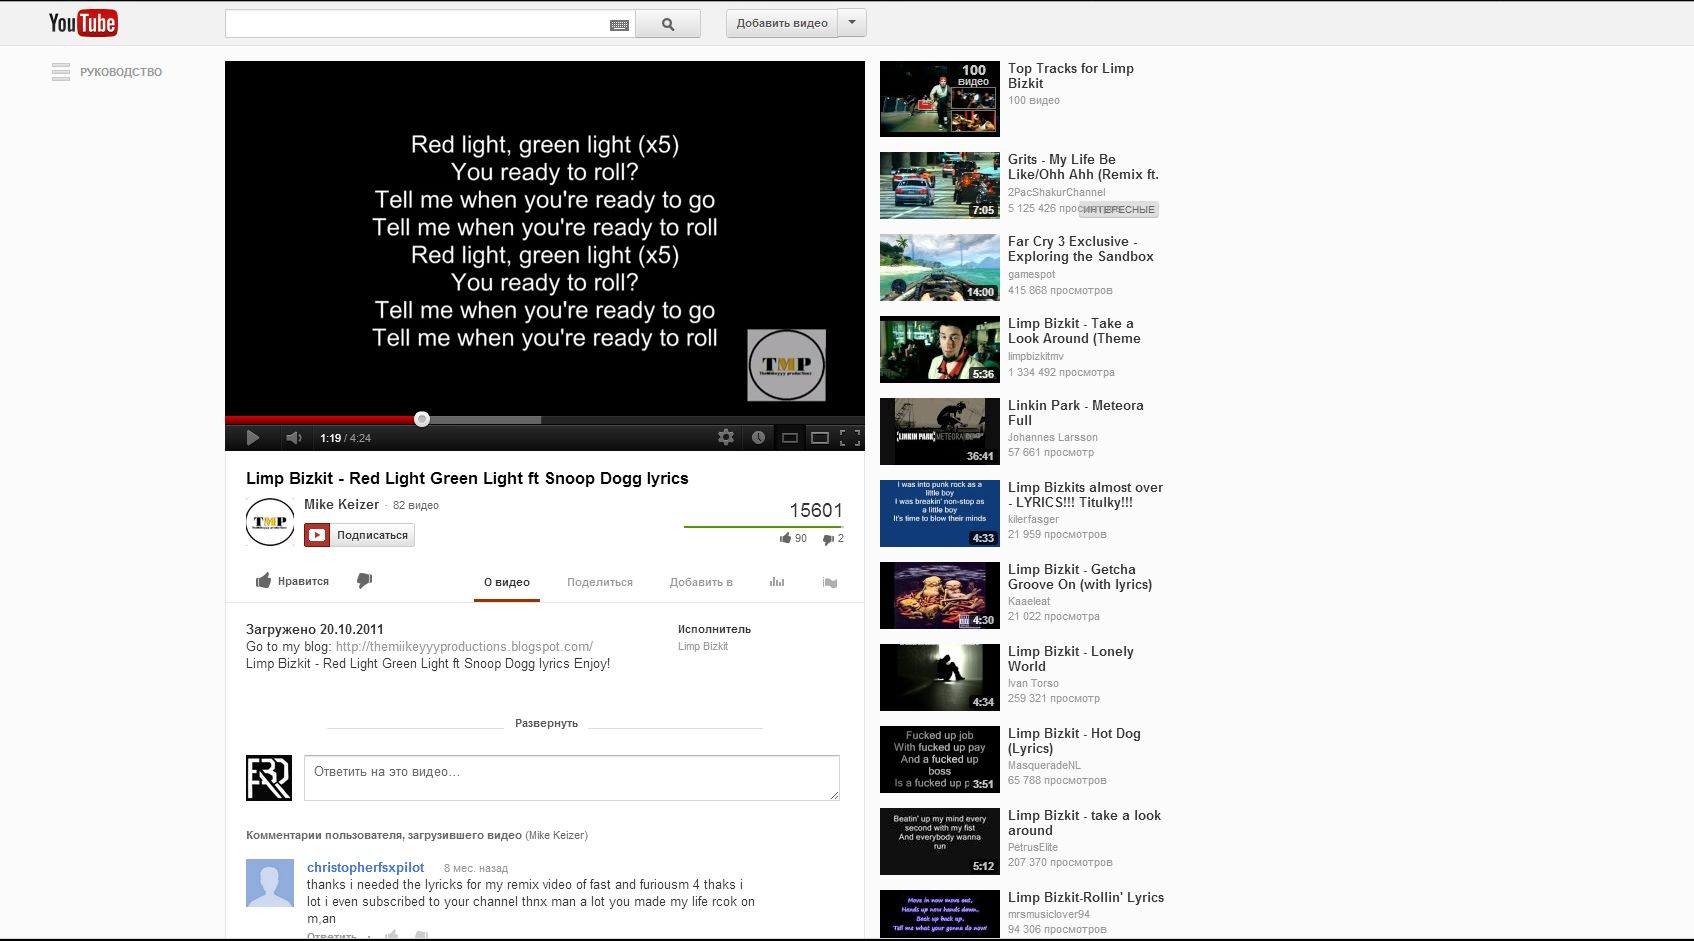Click christopherfsxpilot's avatar
This screenshot has width=1694, height=941.
point(270,883)
